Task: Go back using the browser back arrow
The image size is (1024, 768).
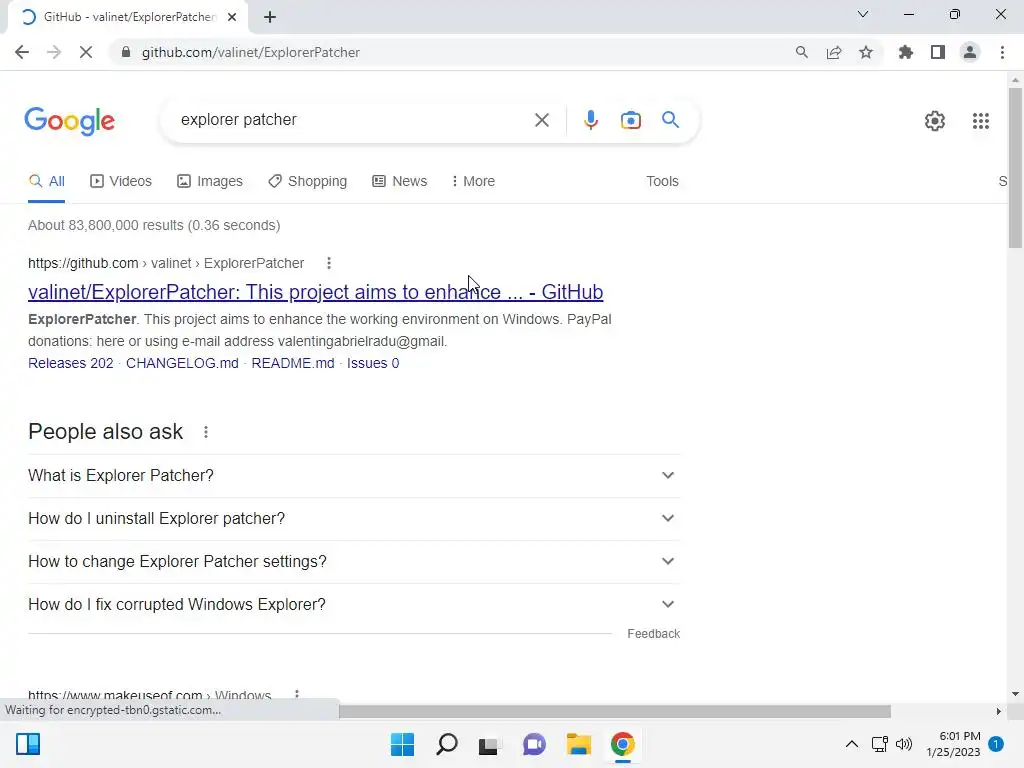Action: (x=22, y=52)
